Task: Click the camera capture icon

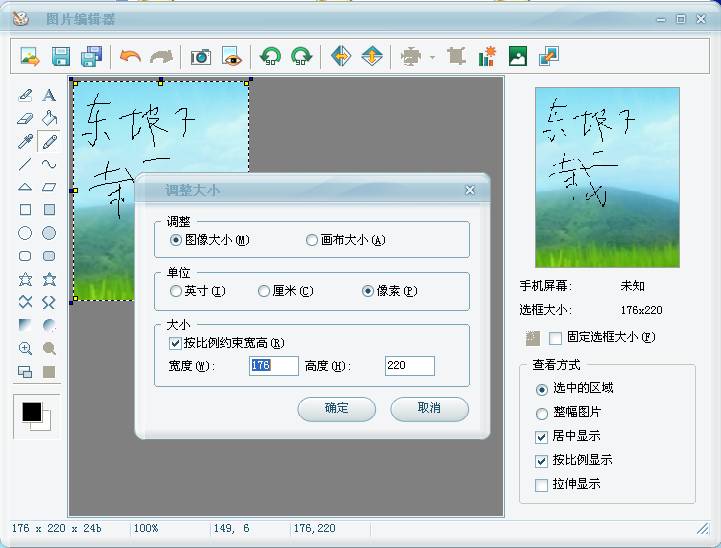Action: 200,57
